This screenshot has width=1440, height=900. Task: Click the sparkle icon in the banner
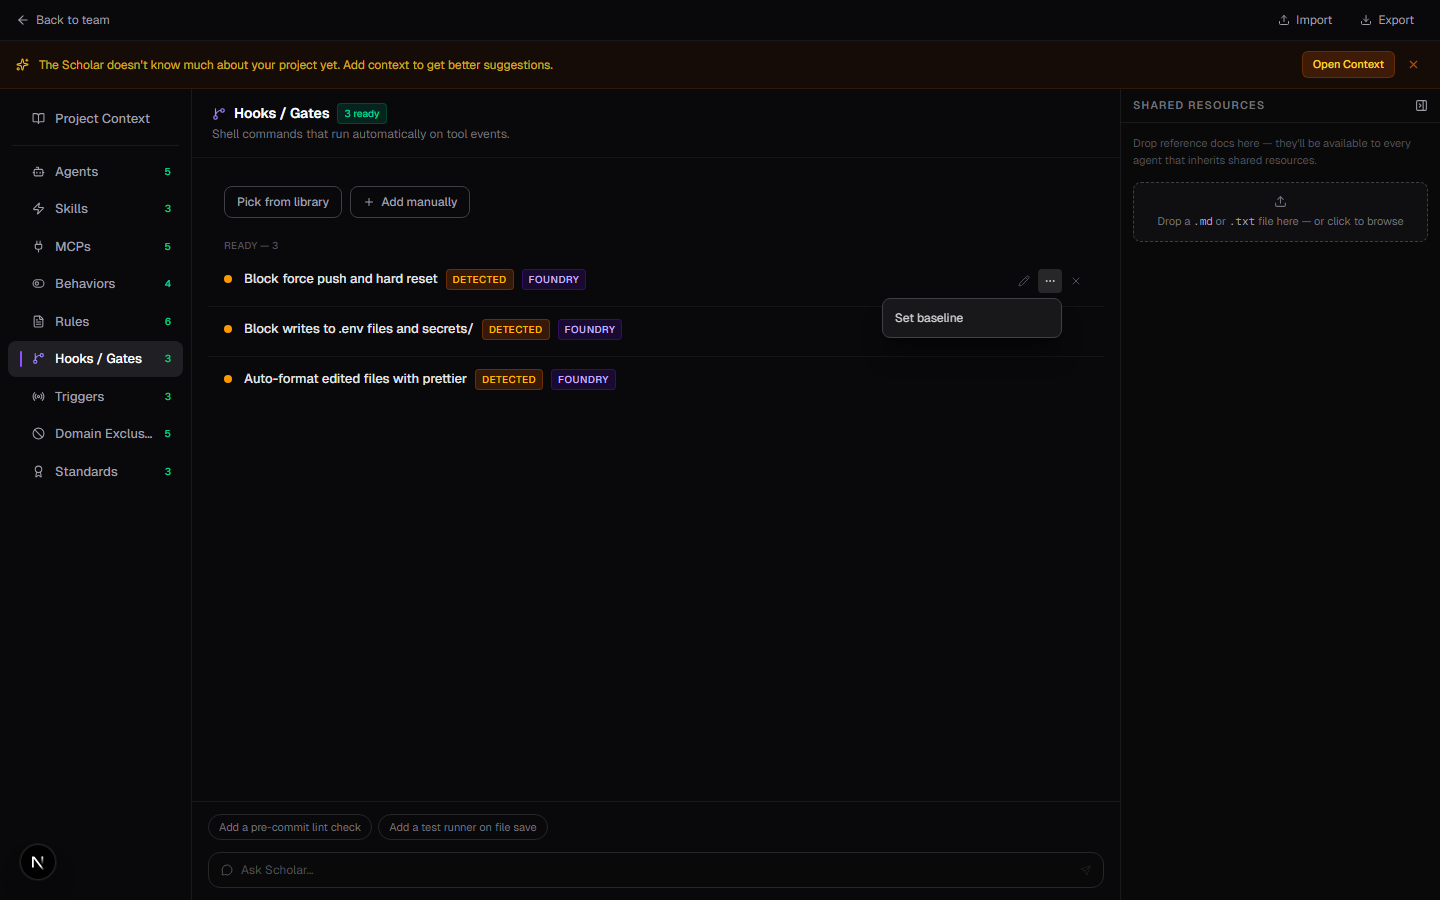pyautogui.click(x=23, y=65)
